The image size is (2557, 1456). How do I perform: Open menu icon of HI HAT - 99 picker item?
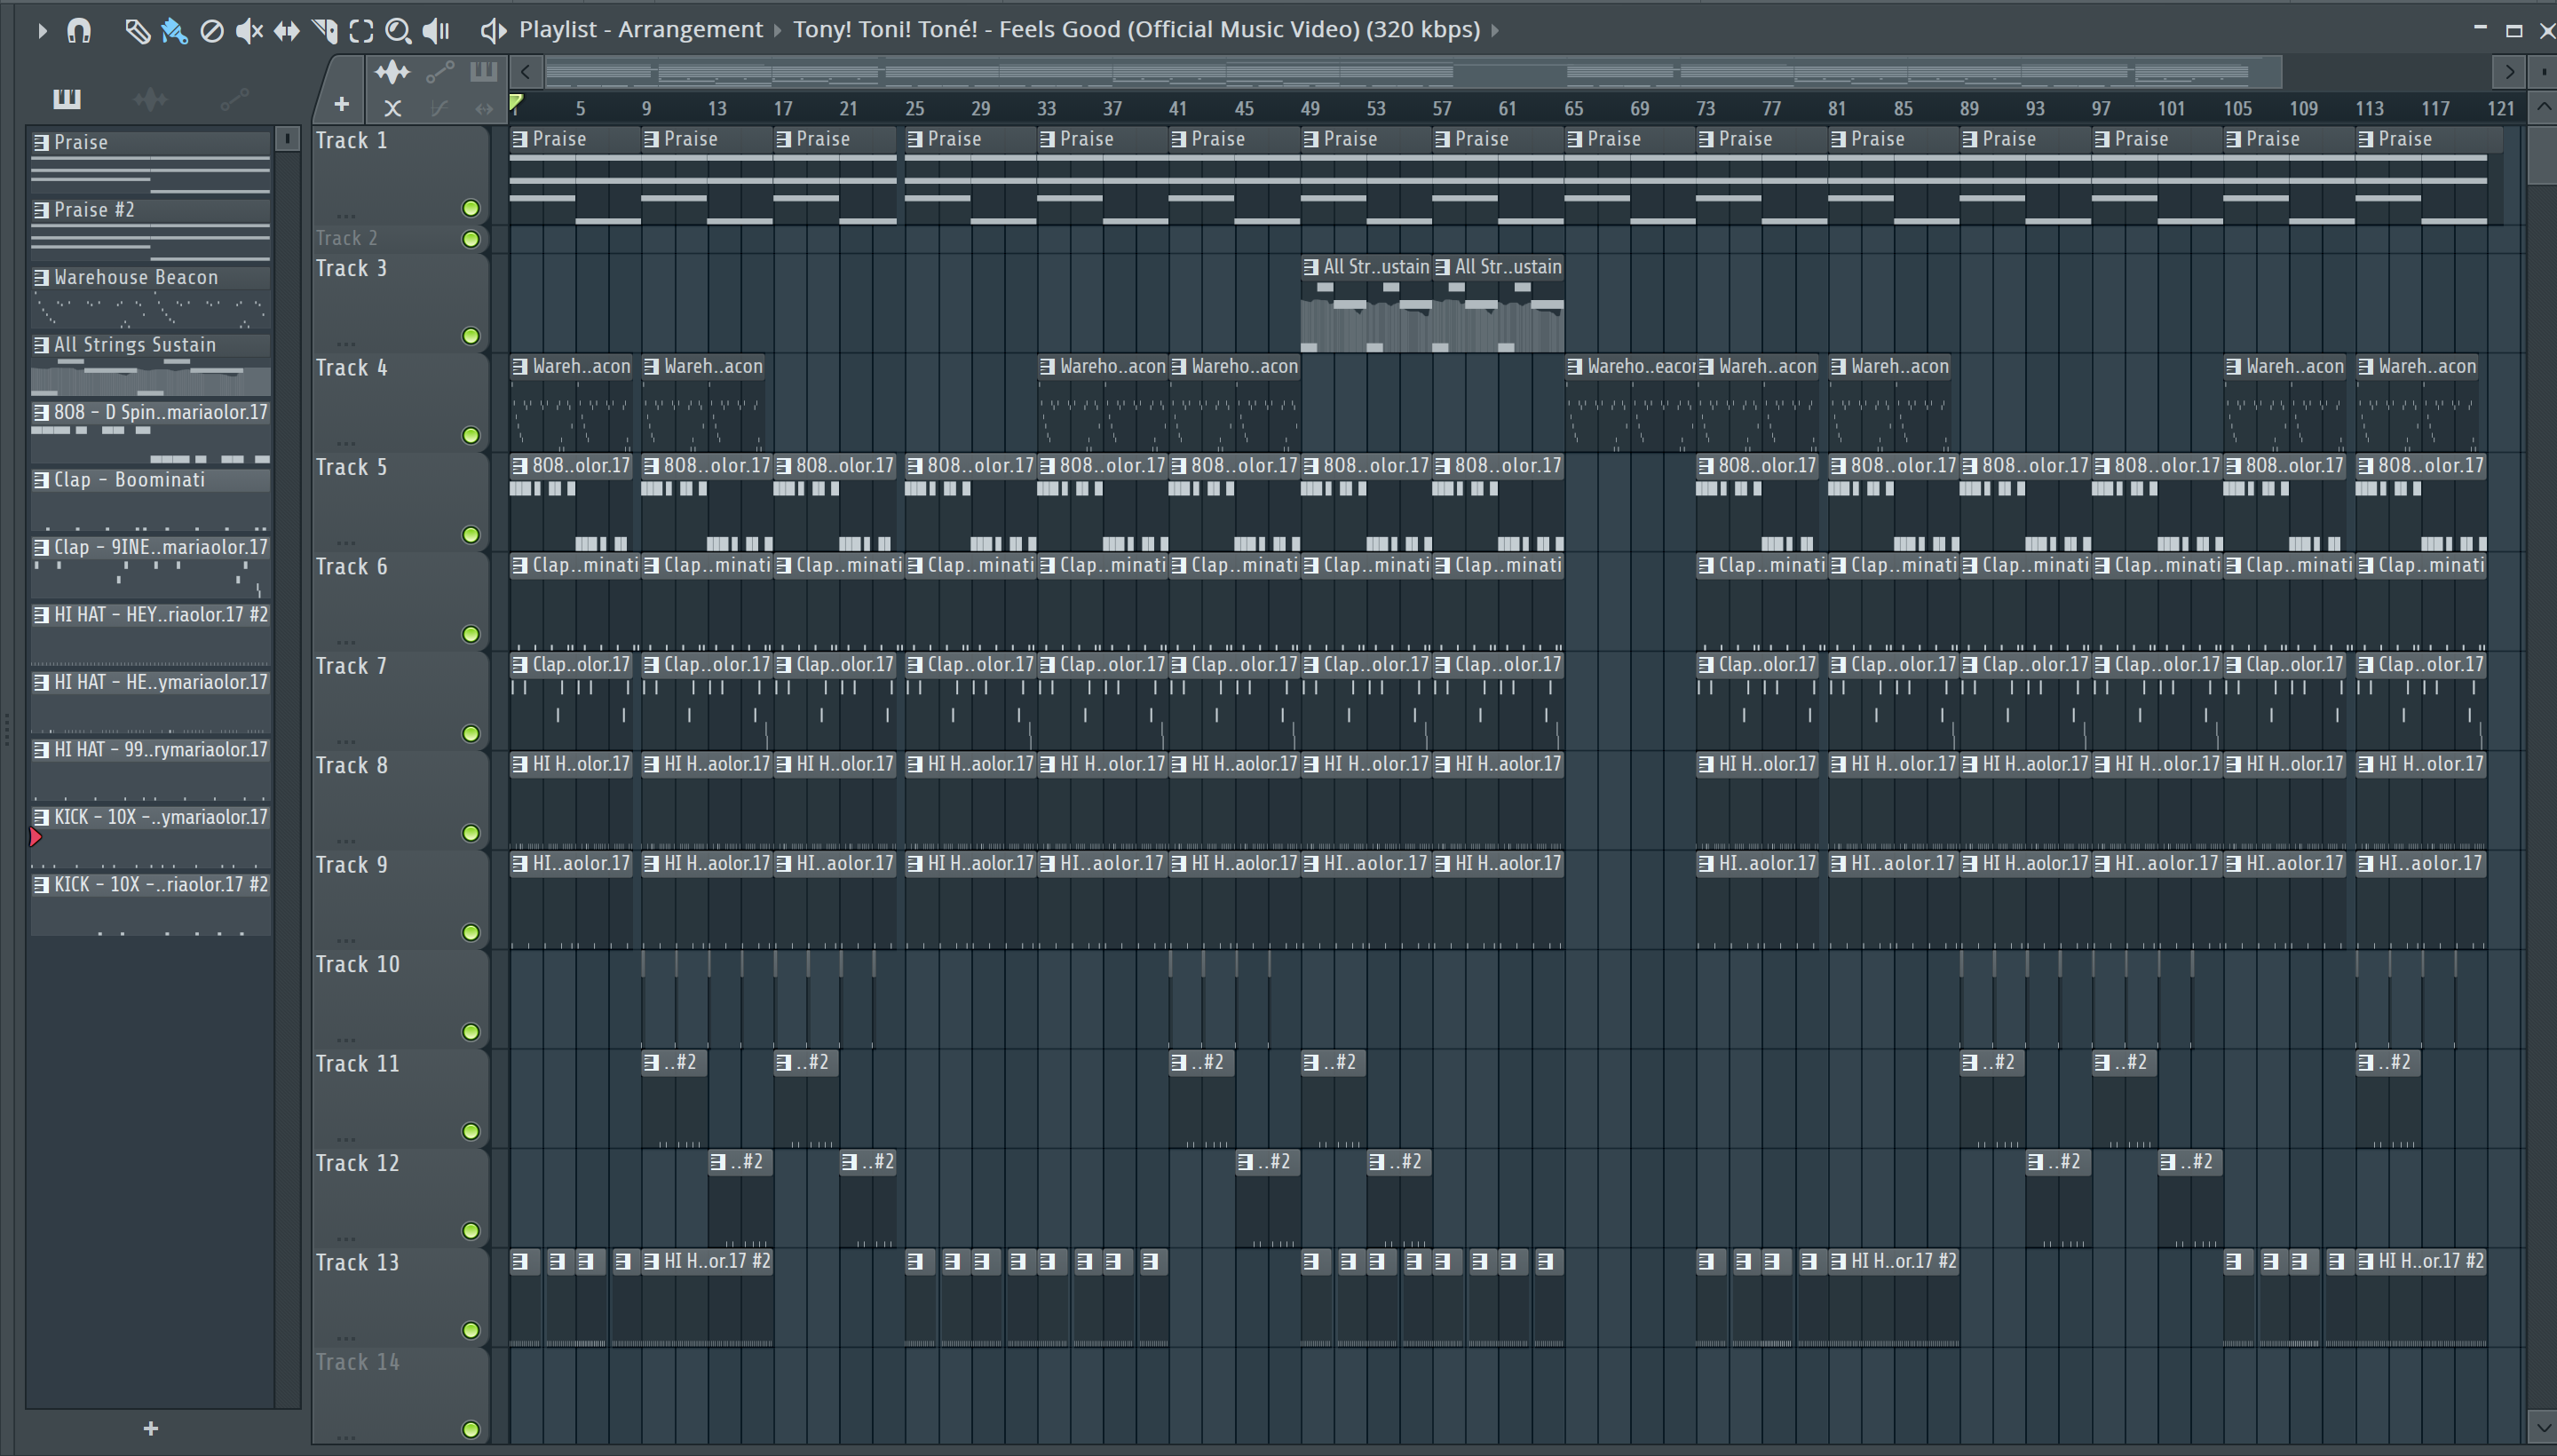click(x=41, y=750)
